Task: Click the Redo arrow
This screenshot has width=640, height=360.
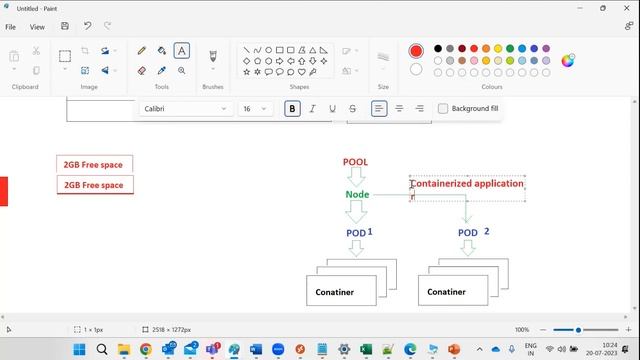Action: click(x=107, y=26)
